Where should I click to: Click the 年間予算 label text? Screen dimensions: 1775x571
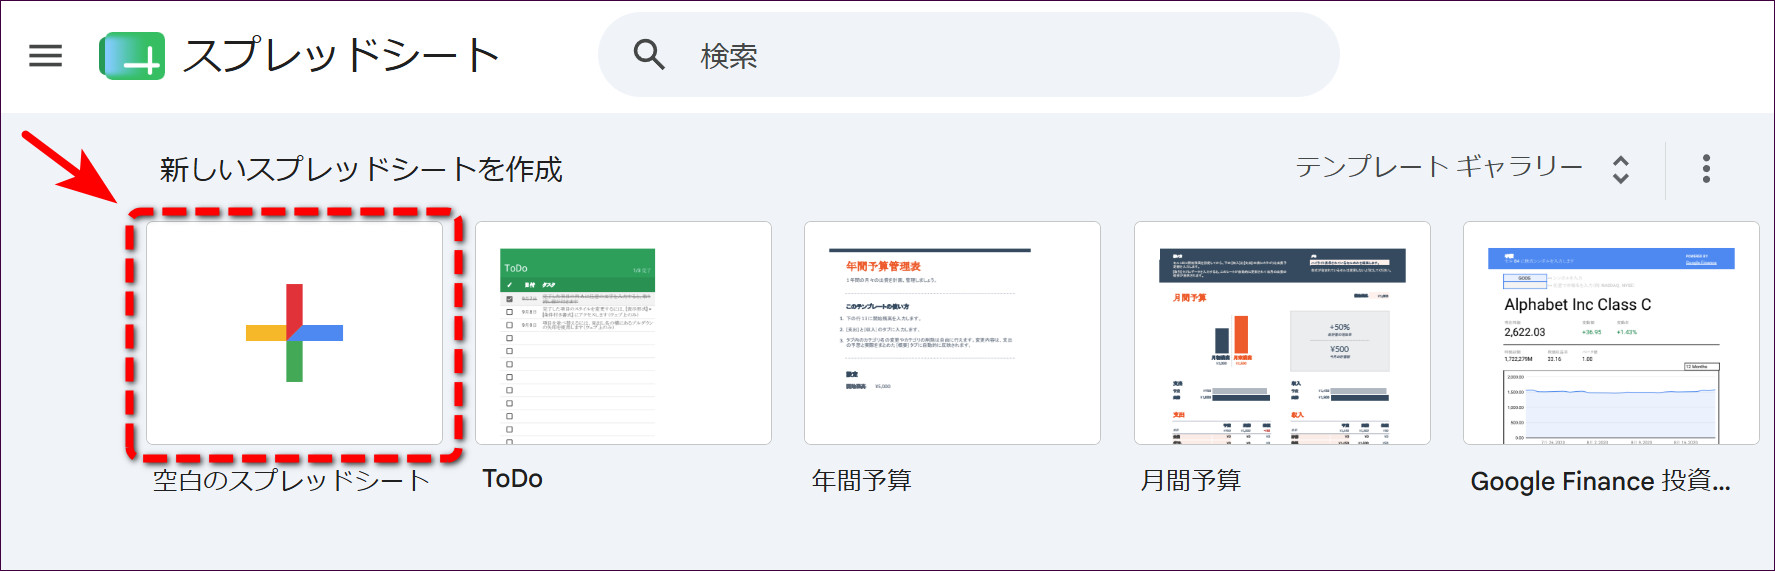point(861,480)
